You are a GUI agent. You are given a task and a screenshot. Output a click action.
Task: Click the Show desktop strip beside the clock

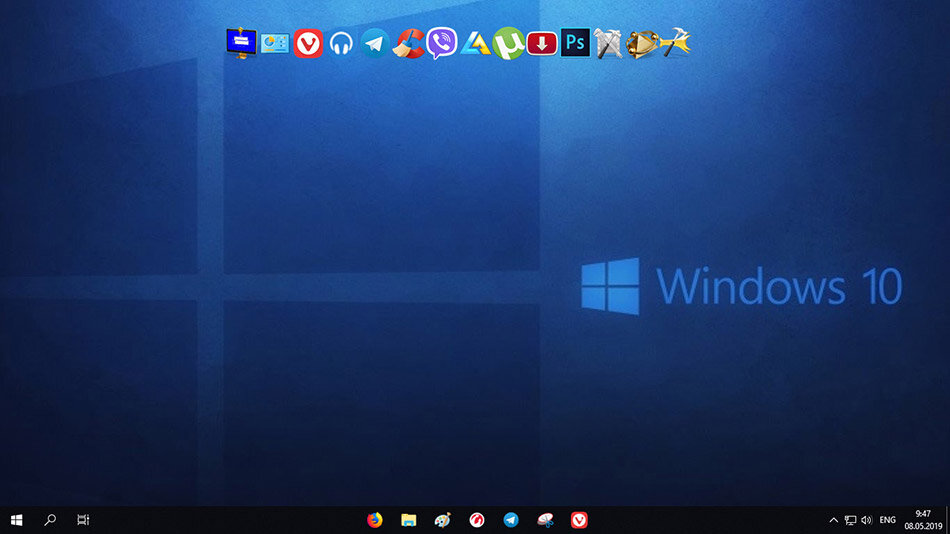pos(948,520)
